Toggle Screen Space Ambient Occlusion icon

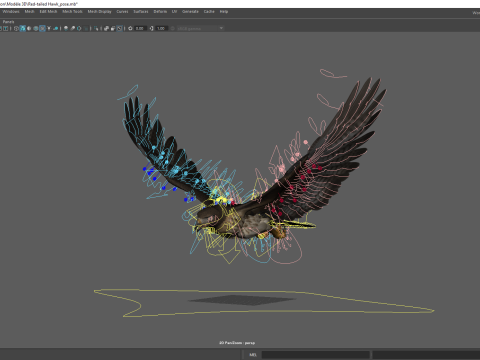[x=66, y=28]
